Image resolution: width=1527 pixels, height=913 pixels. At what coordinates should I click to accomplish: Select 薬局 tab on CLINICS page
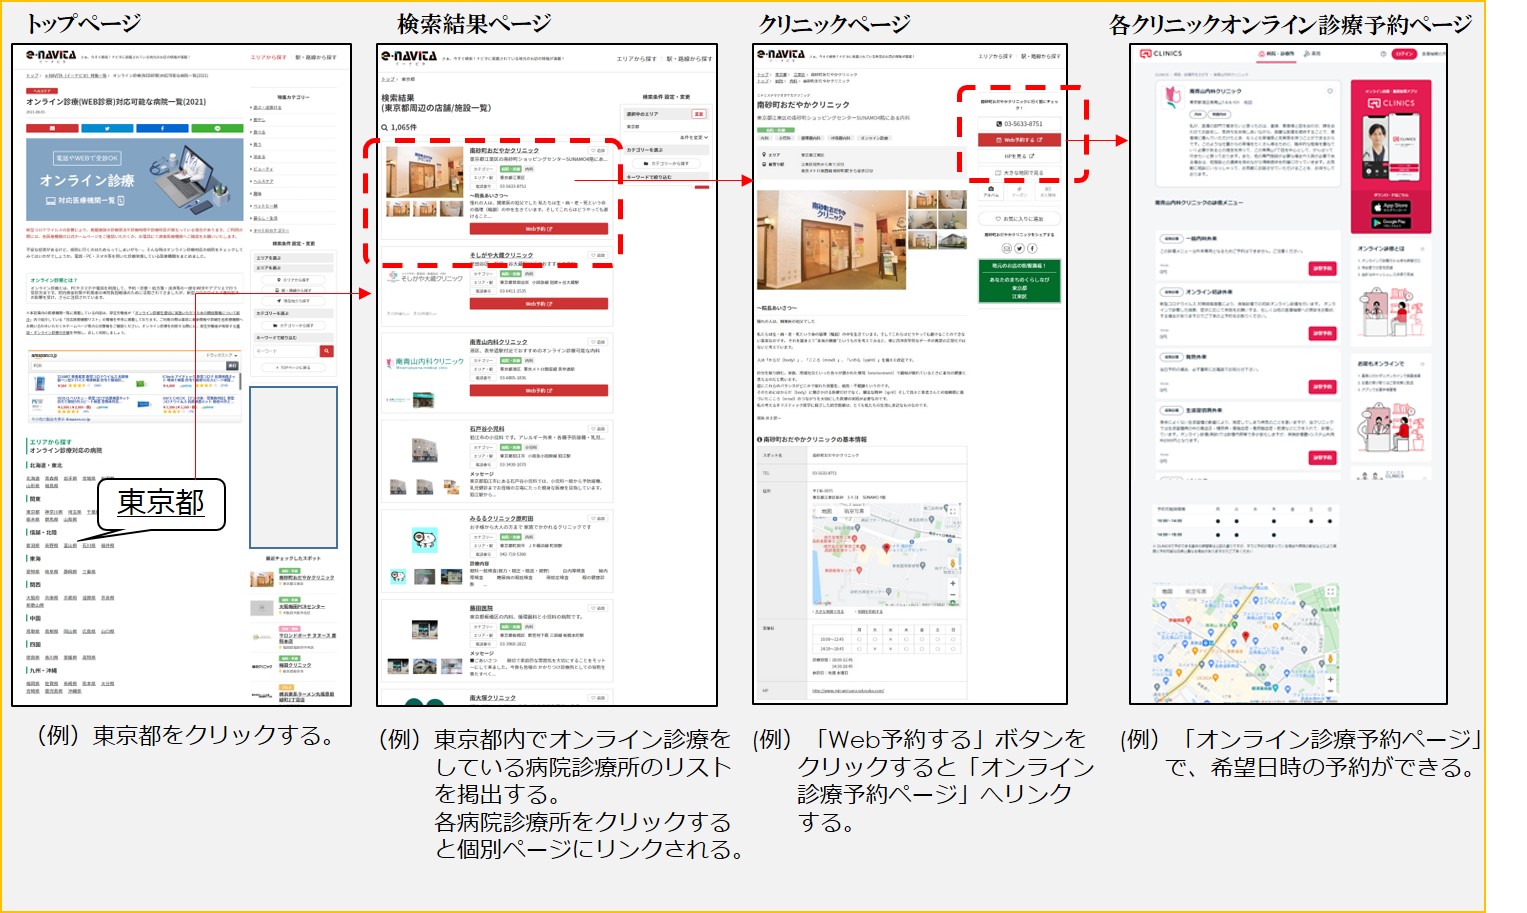pos(1311,54)
